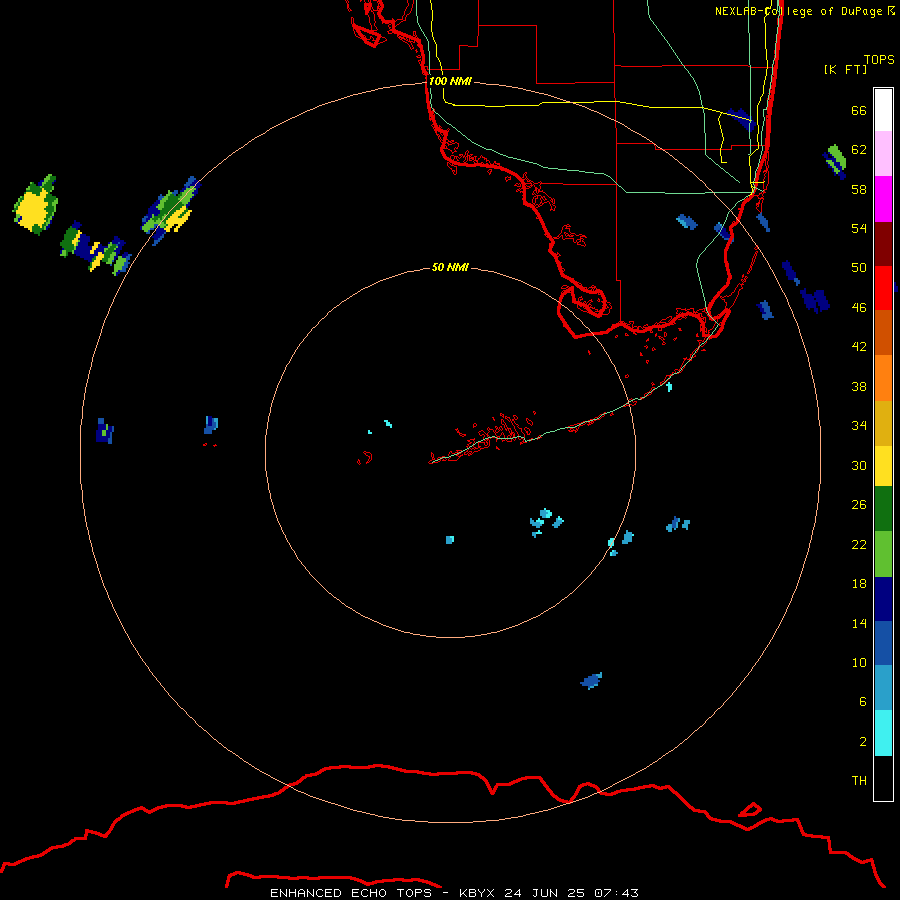Click the '18' legend value
900x900 pixels.
point(859,584)
